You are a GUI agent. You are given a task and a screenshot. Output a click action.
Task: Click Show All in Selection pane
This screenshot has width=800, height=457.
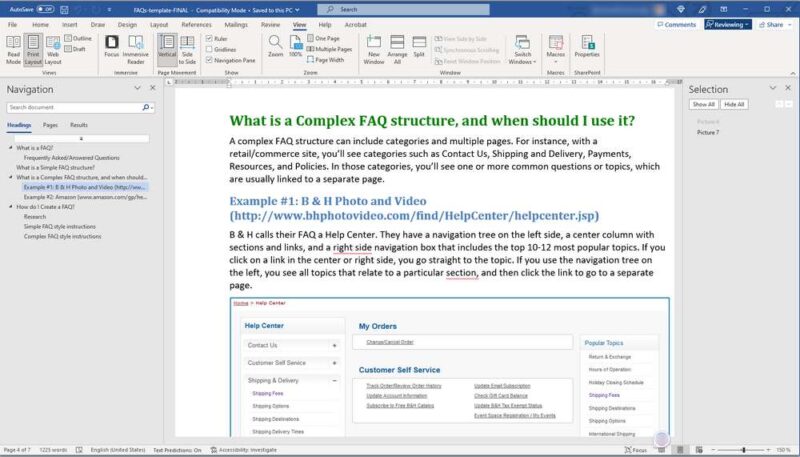click(704, 104)
